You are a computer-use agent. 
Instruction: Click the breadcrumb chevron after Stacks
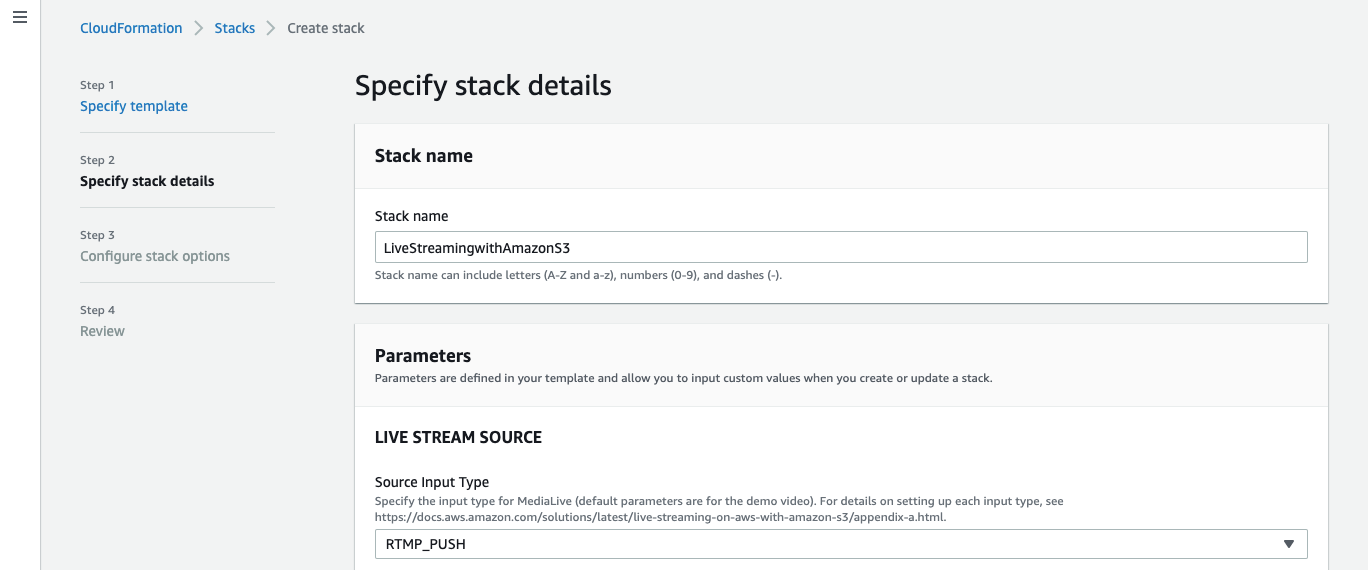271,28
